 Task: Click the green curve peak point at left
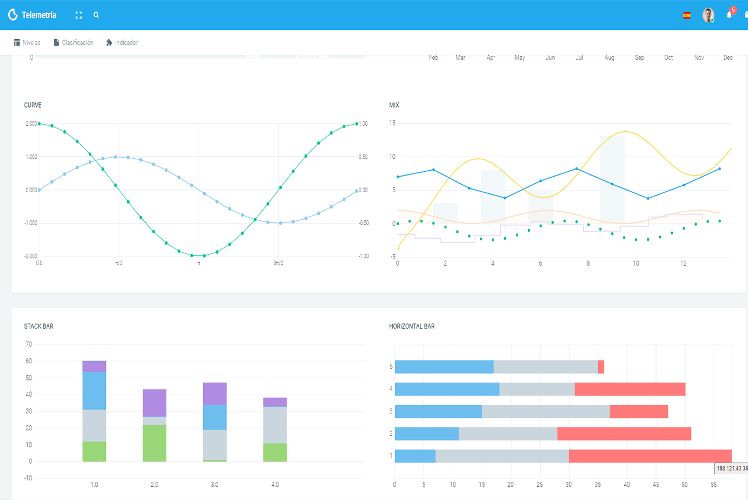[x=39, y=124]
